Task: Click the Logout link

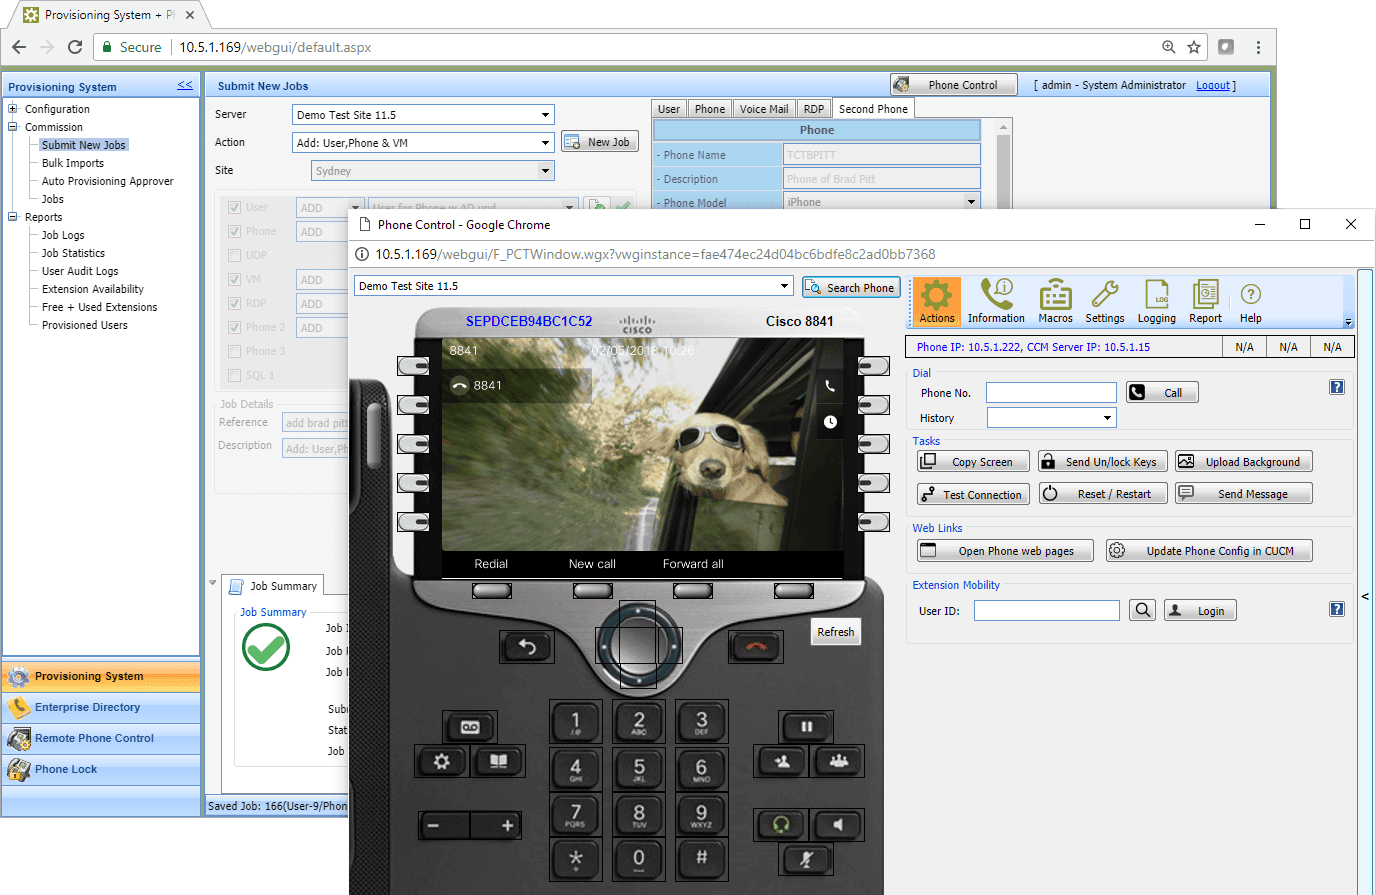Action: click(1213, 85)
